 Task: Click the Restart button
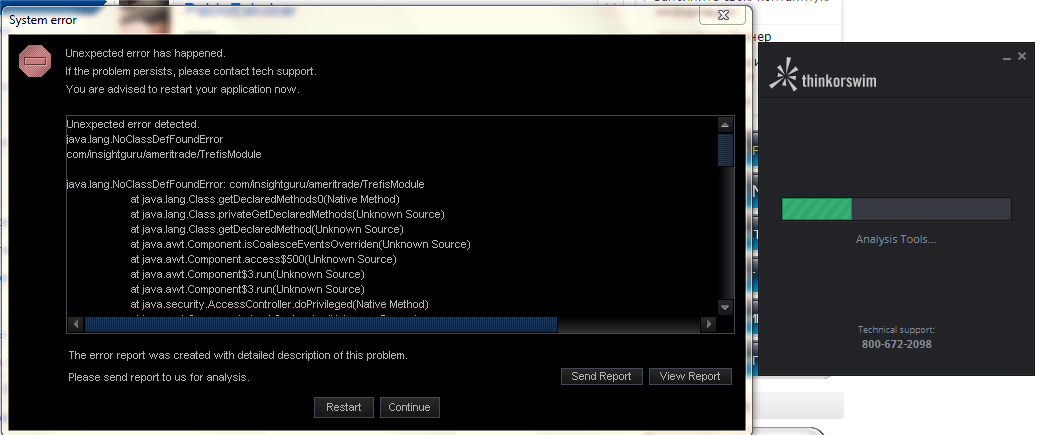(344, 407)
